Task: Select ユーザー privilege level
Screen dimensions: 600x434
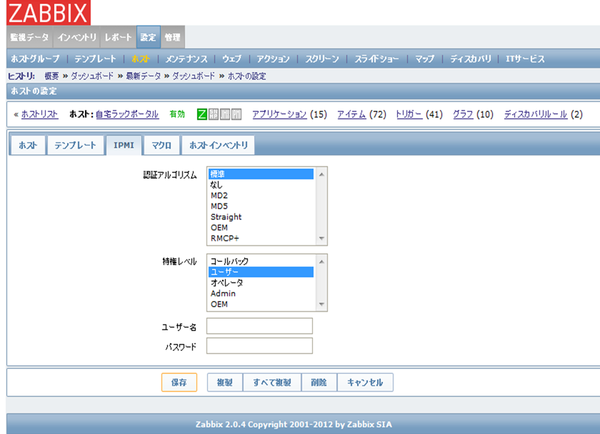Action: [x=261, y=272]
